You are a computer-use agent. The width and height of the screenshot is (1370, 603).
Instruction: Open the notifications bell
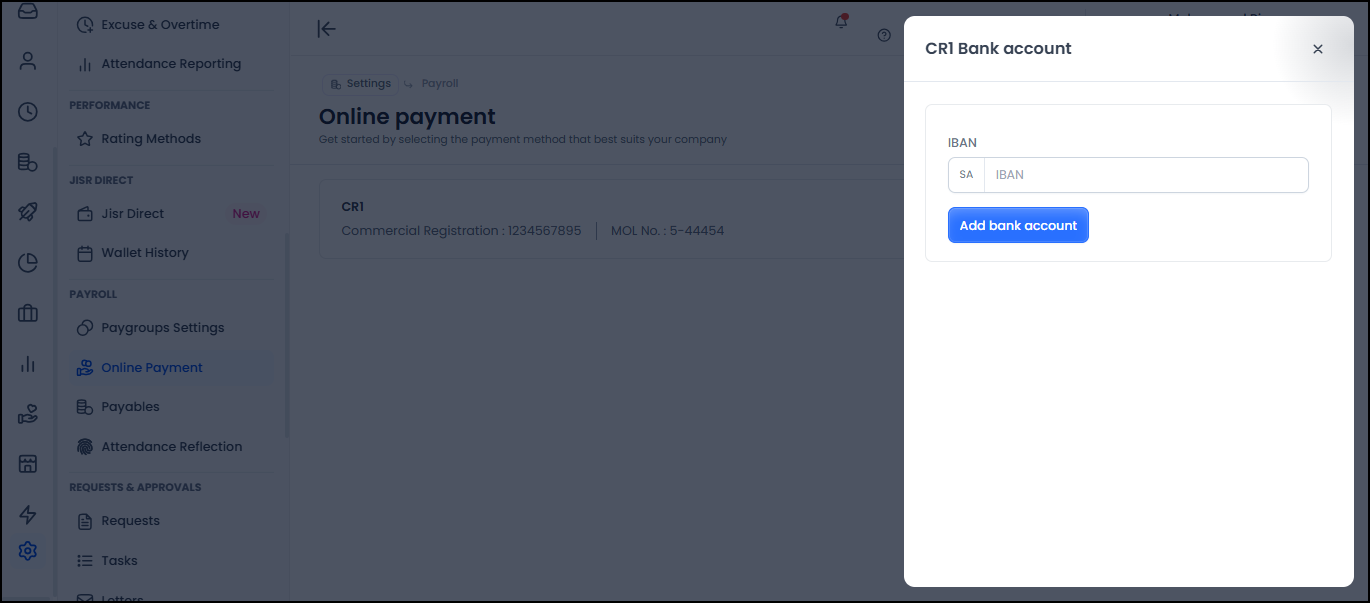[841, 22]
